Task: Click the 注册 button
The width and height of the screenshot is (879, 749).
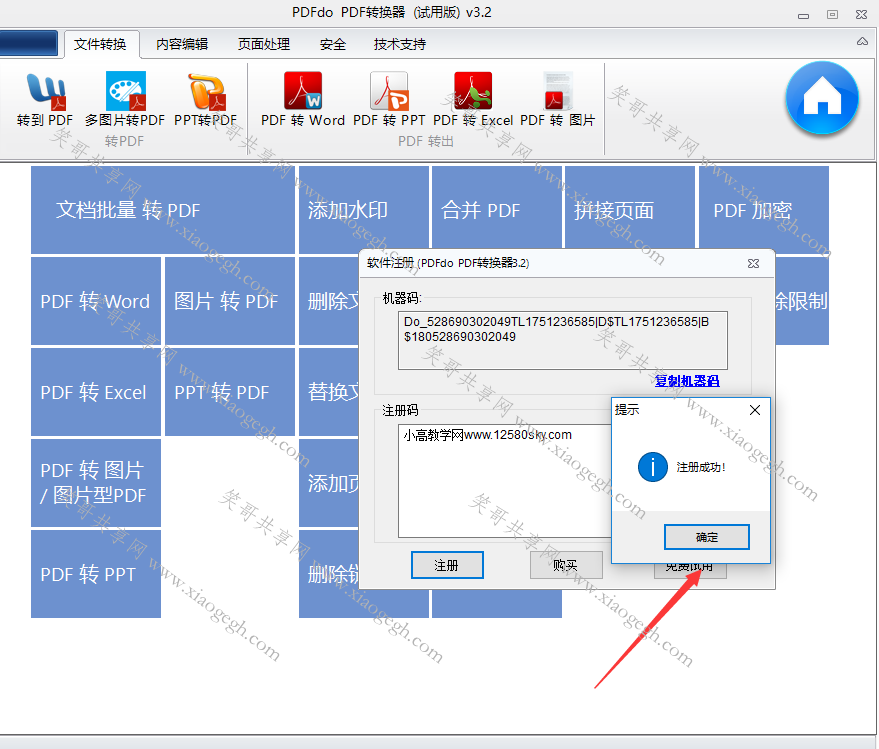Action: coord(447,565)
